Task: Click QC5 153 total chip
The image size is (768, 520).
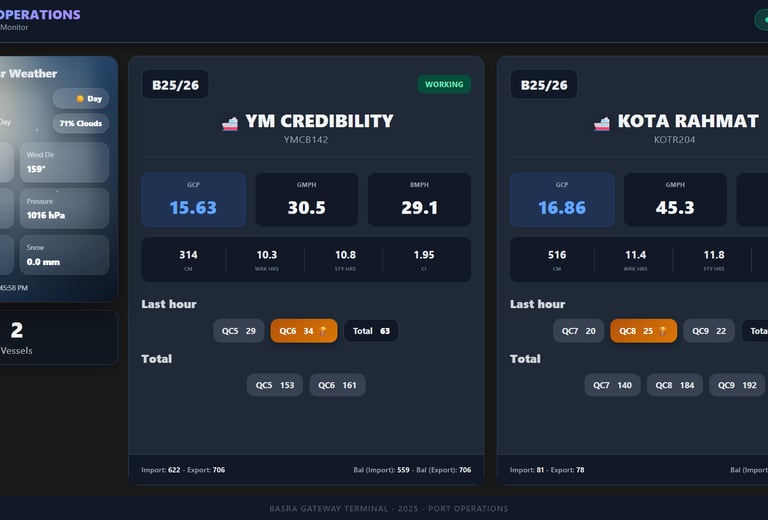Action: pyautogui.click(x=275, y=385)
